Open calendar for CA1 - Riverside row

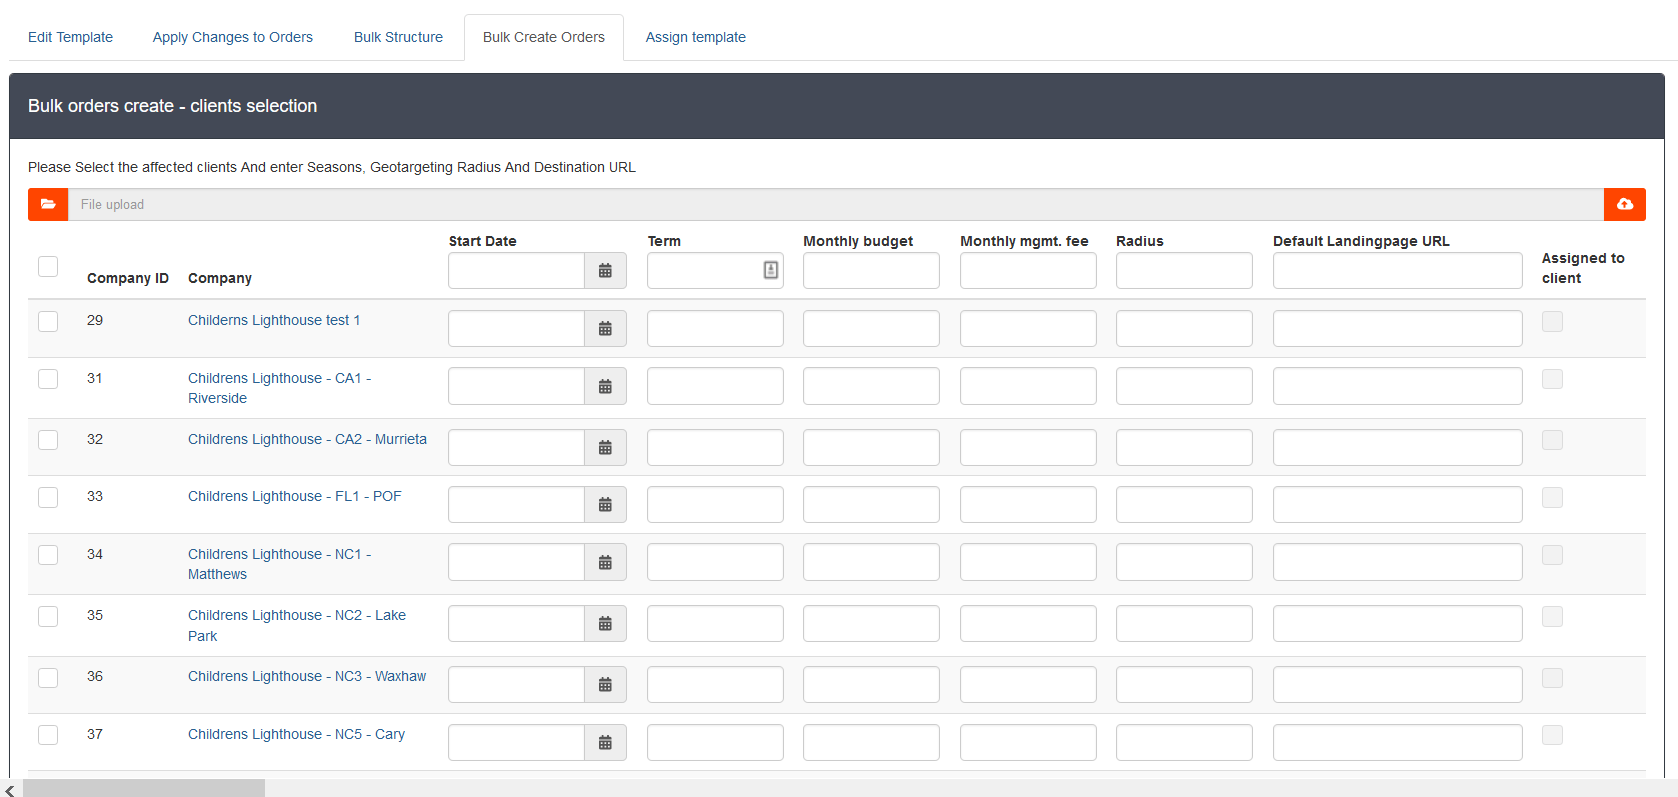click(605, 387)
